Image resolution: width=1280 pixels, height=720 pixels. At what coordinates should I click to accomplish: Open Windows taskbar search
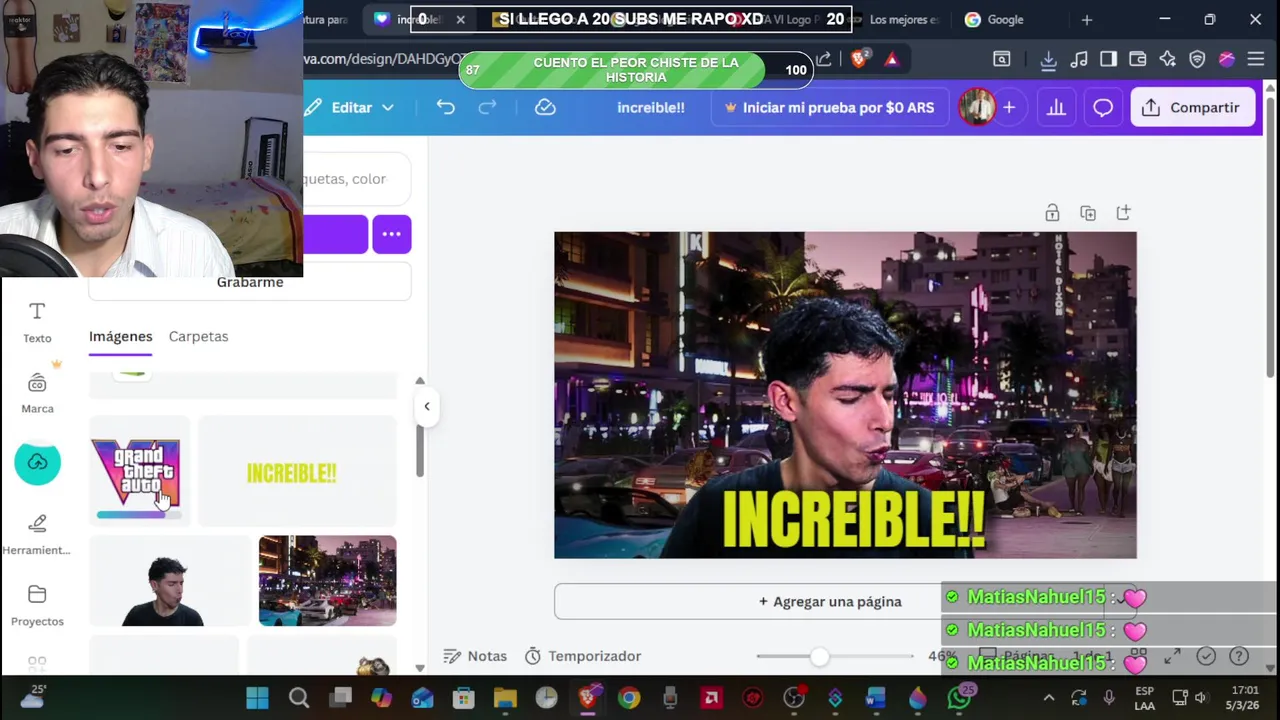click(x=299, y=698)
